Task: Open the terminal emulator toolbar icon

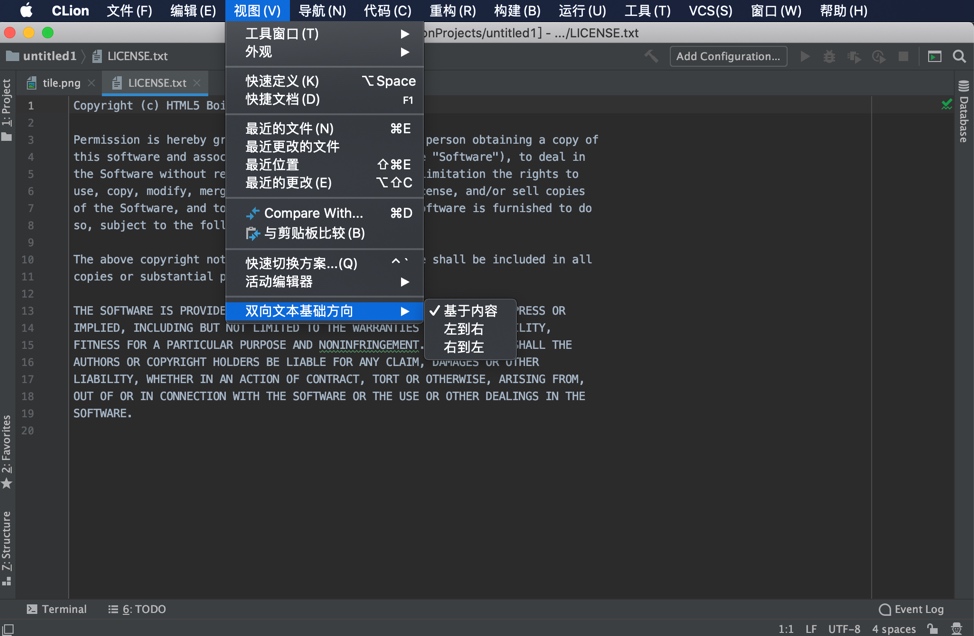Action: point(934,56)
